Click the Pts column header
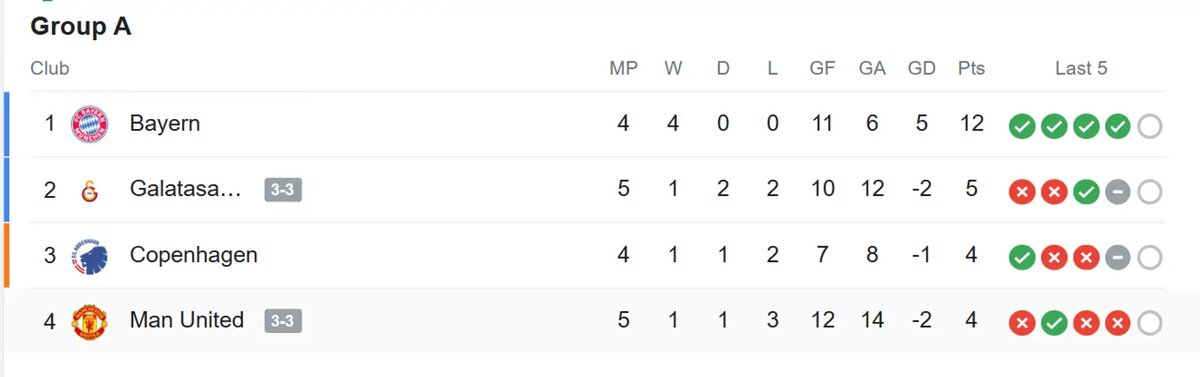The width and height of the screenshot is (1200, 377). pyautogui.click(x=970, y=69)
